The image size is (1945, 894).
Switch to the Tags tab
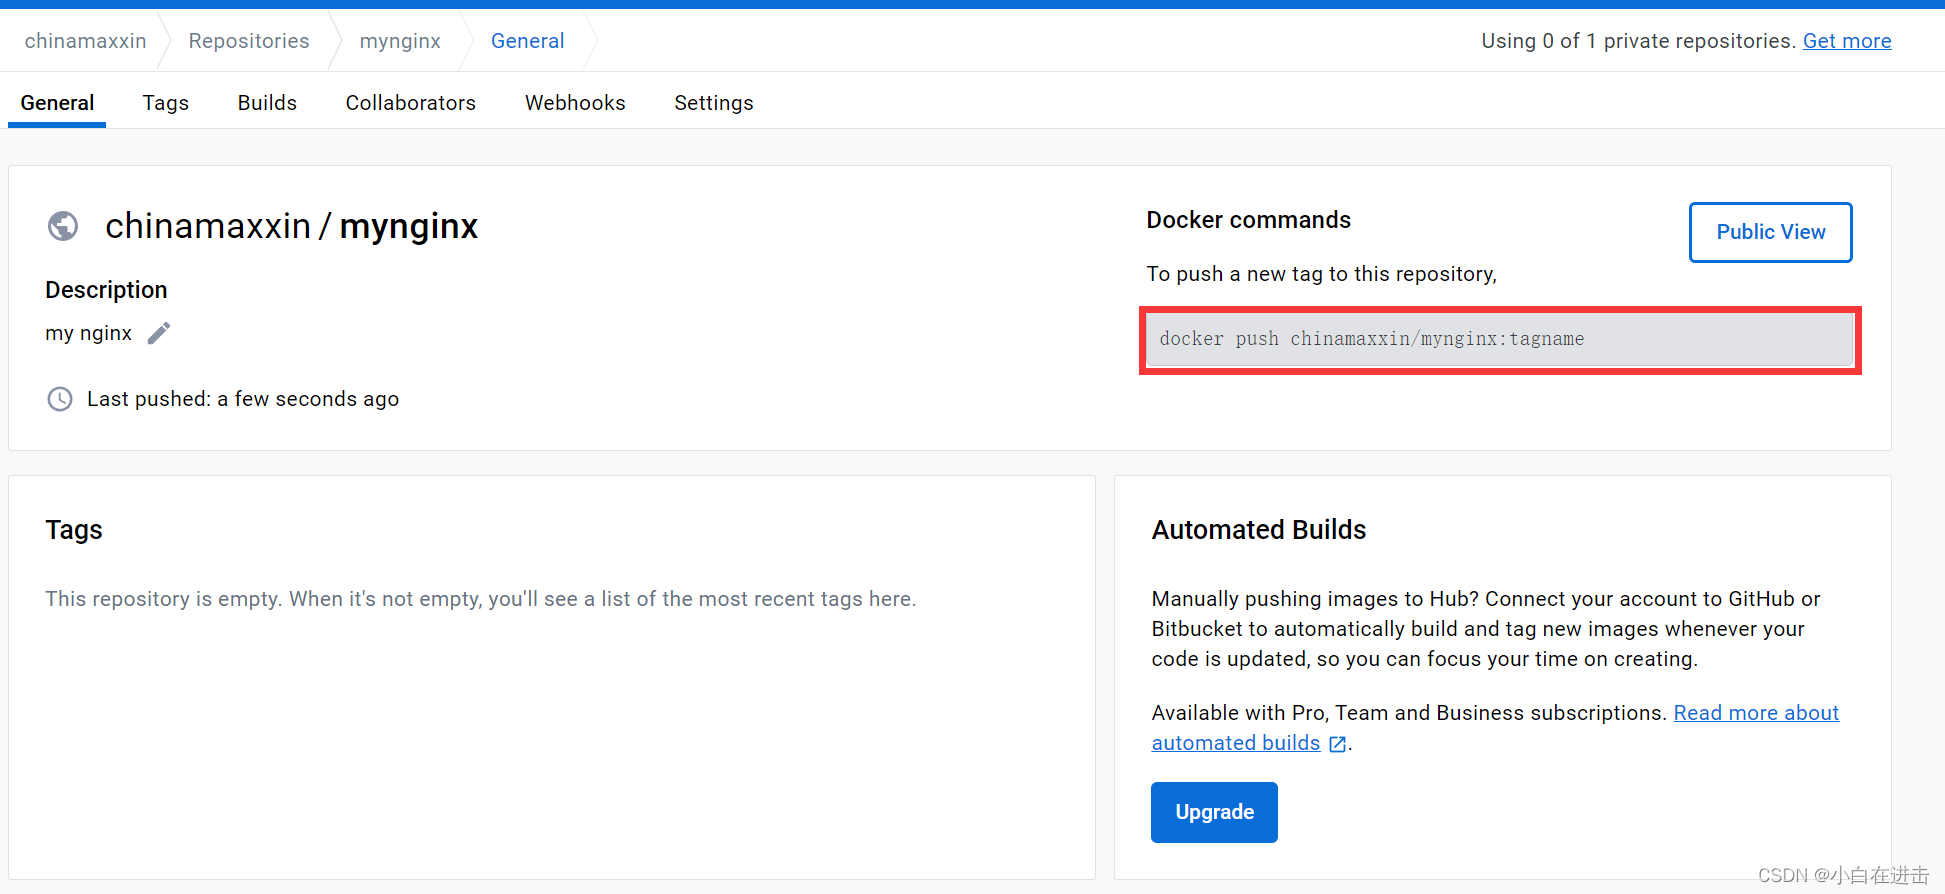point(166,103)
